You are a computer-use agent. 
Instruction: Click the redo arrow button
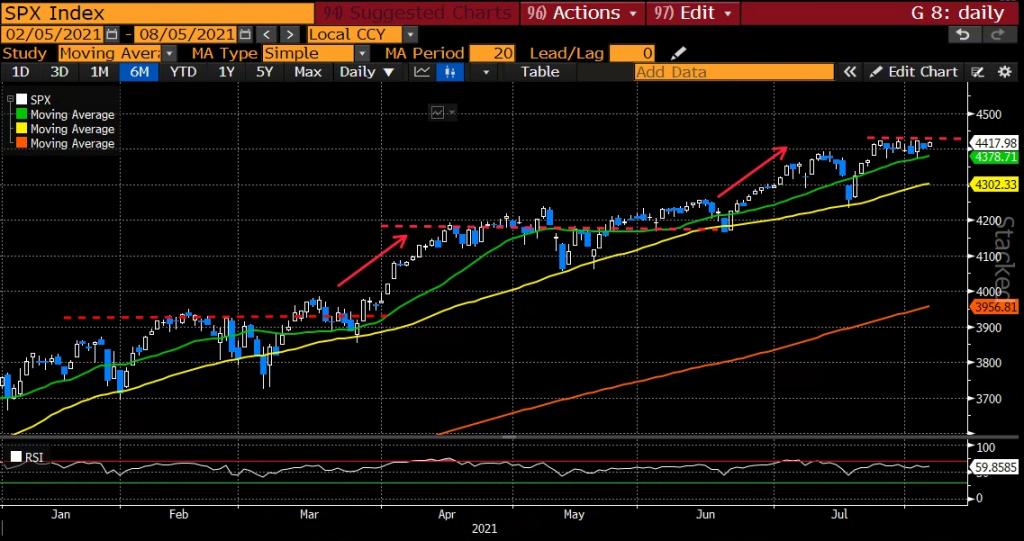[995, 34]
